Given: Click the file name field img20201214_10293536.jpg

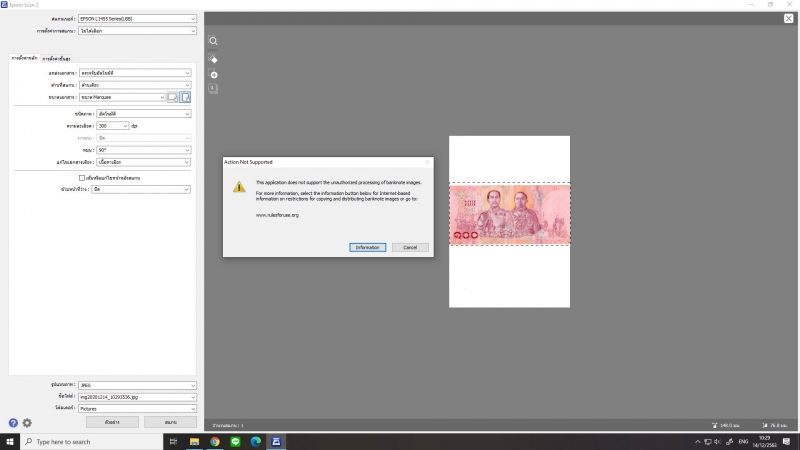Looking at the screenshot, I should point(137,397).
